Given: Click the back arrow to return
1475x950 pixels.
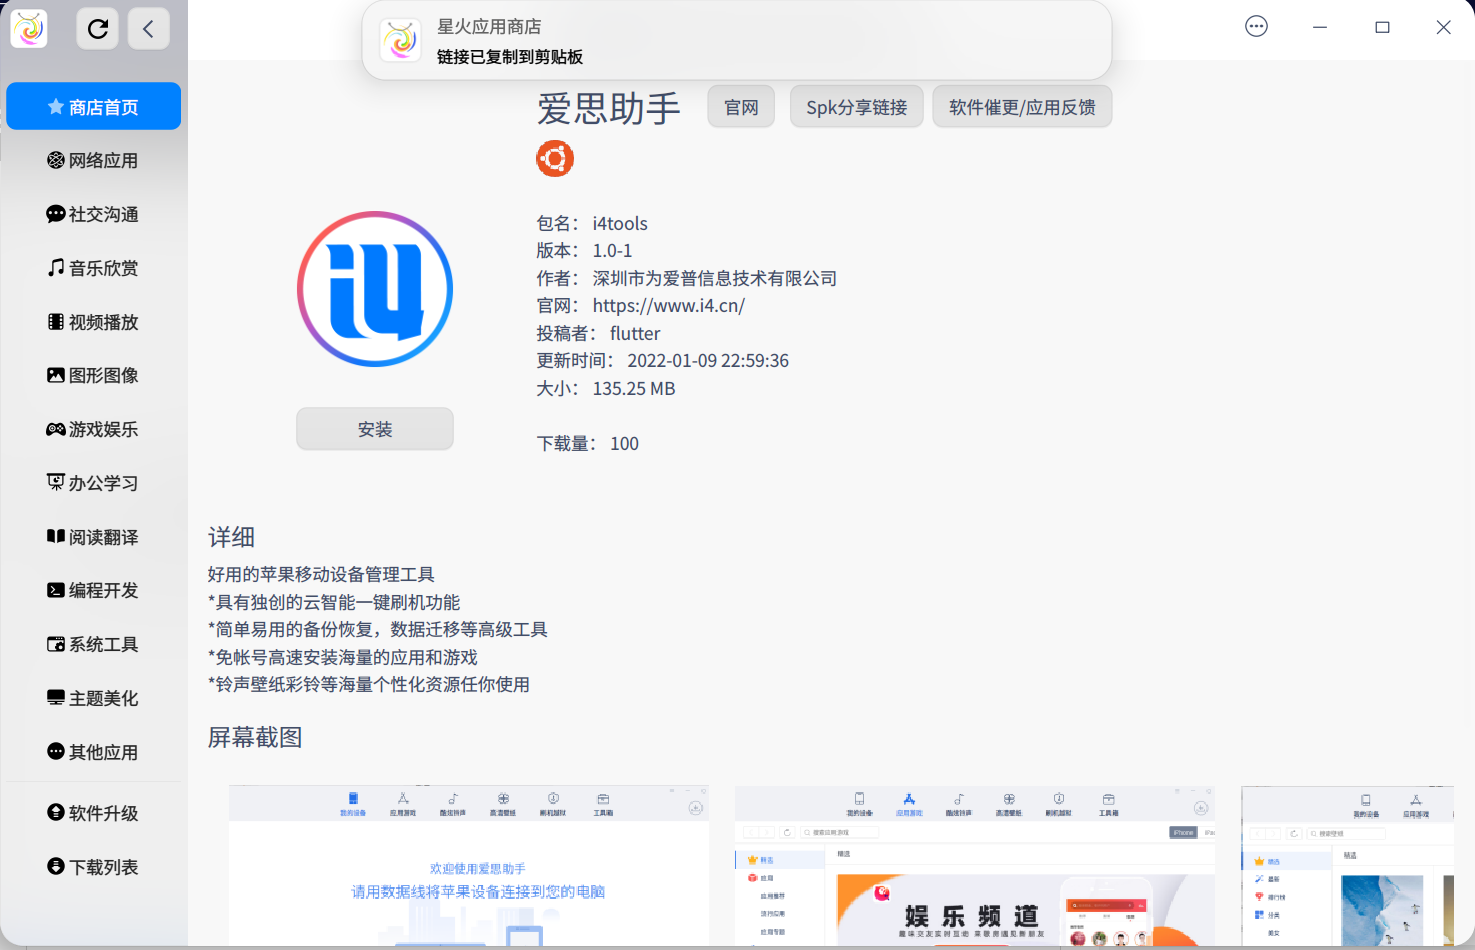Looking at the screenshot, I should pyautogui.click(x=149, y=28).
